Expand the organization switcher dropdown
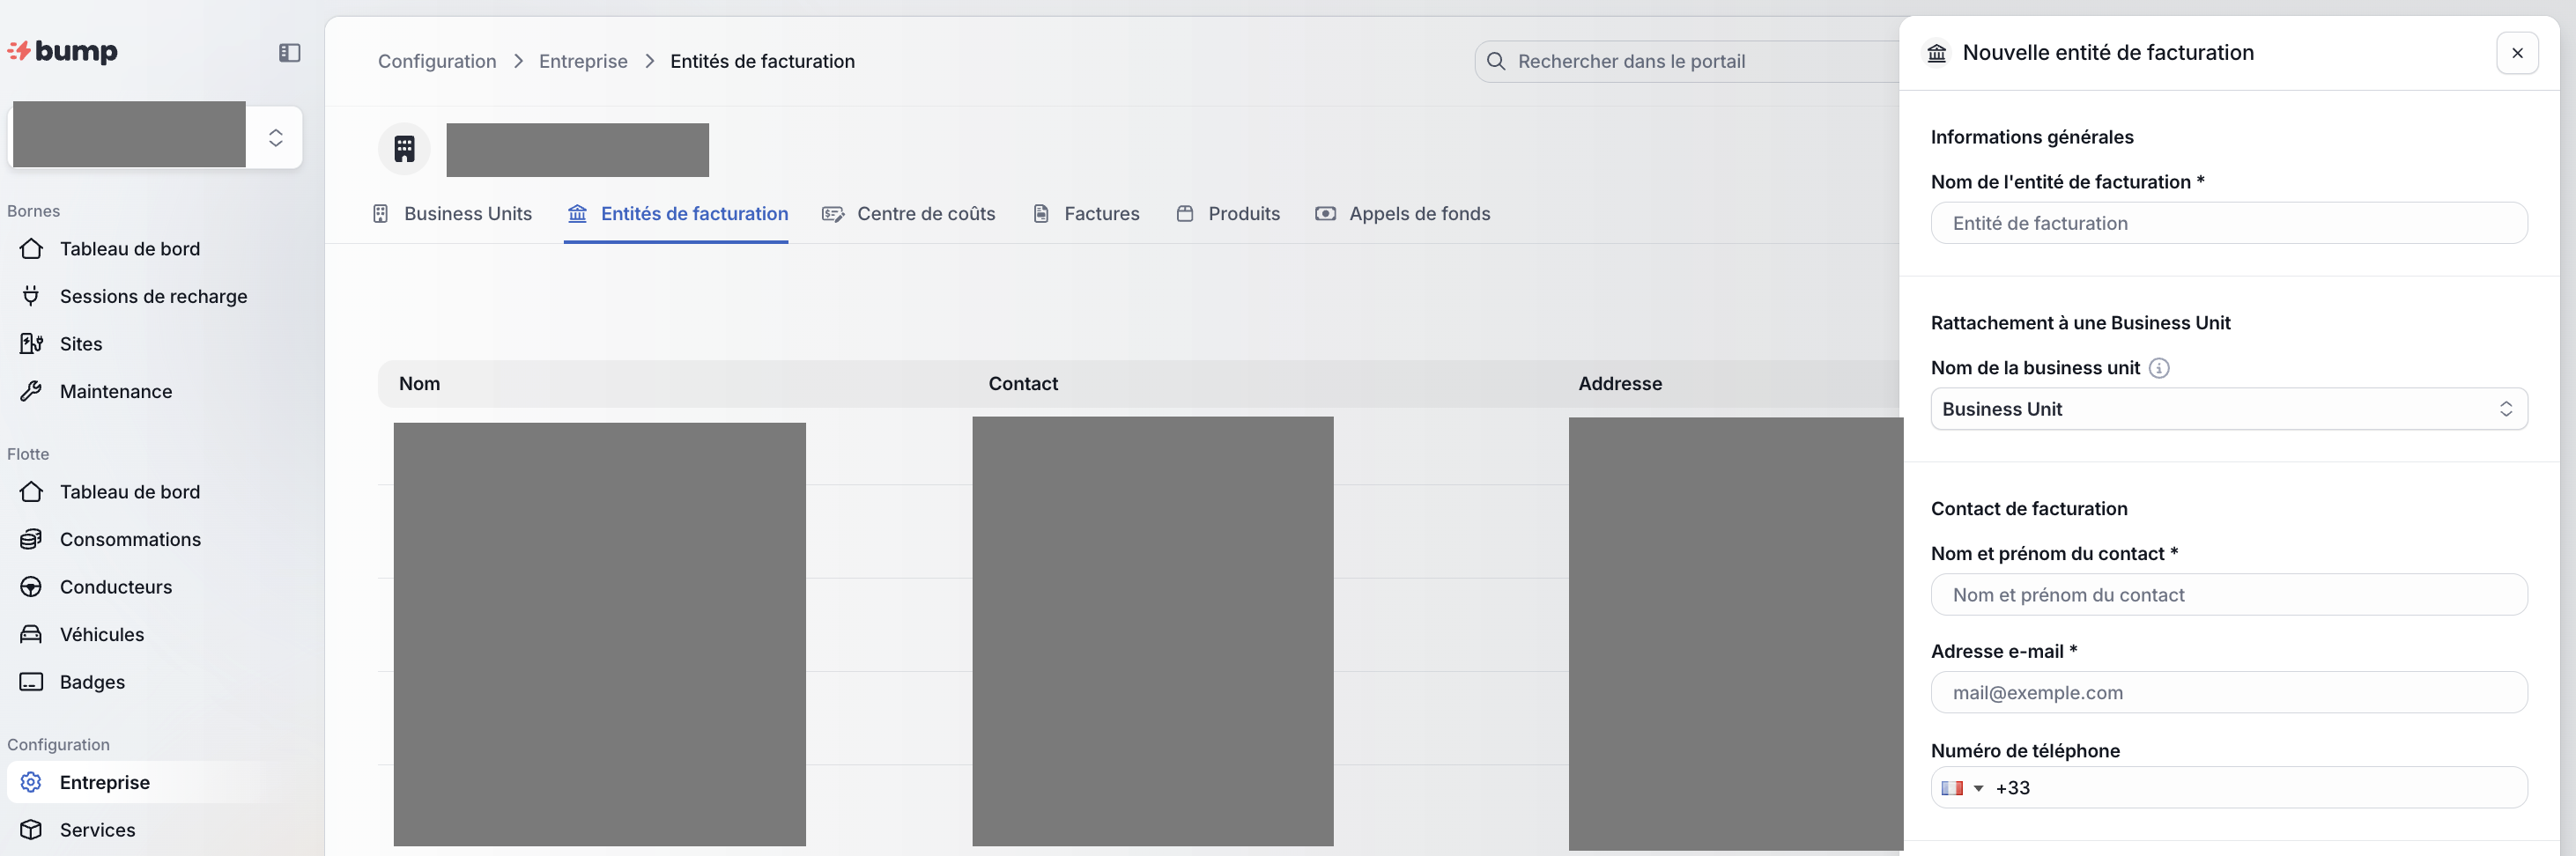This screenshot has width=2576, height=856. coord(275,137)
